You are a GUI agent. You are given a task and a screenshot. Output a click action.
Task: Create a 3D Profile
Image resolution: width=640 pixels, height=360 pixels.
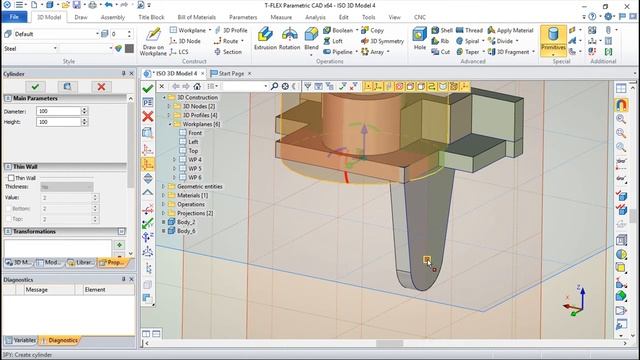(231, 30)
